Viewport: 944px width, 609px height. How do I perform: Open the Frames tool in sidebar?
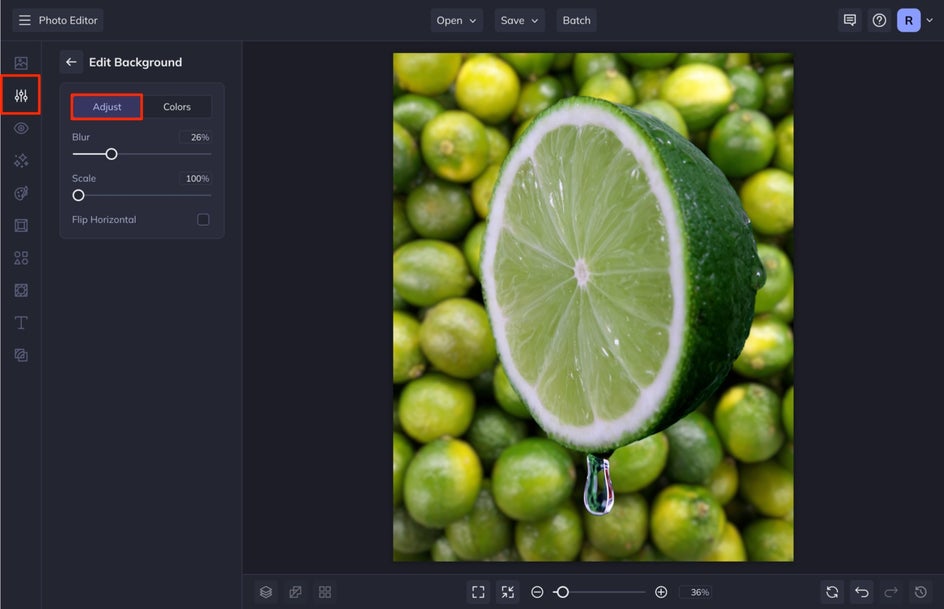(21, 226)
